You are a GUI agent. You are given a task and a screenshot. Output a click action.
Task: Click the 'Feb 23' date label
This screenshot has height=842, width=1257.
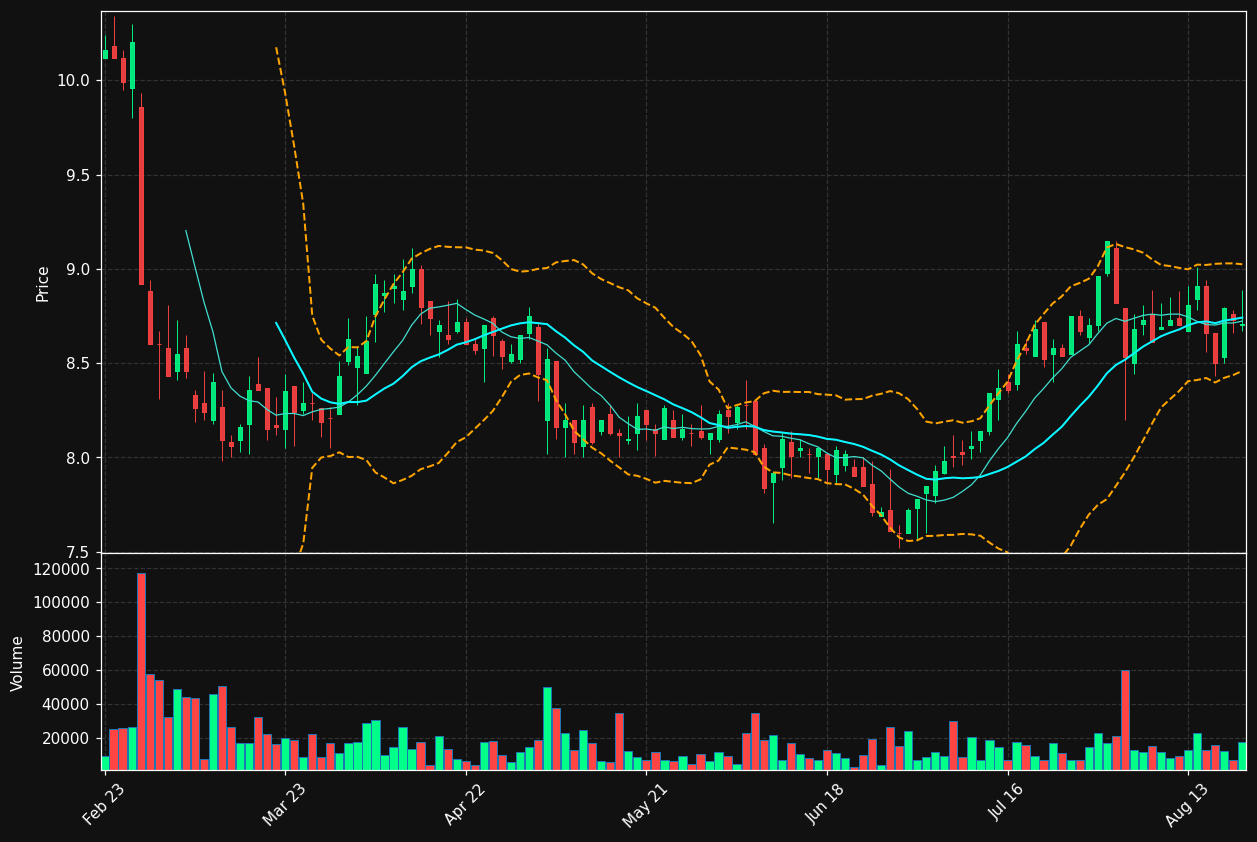click(x=104, y=805)
